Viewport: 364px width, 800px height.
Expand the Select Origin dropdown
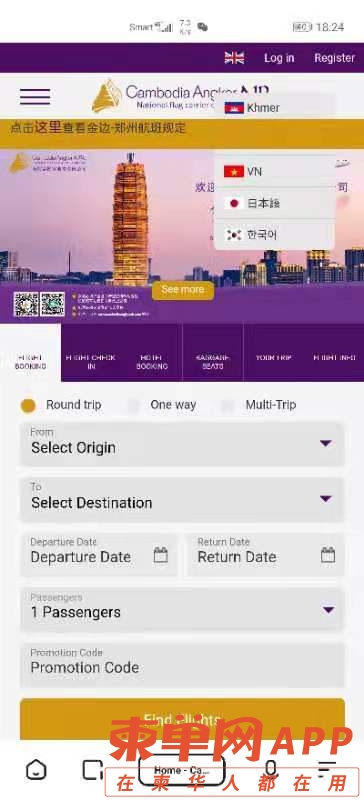182,444
